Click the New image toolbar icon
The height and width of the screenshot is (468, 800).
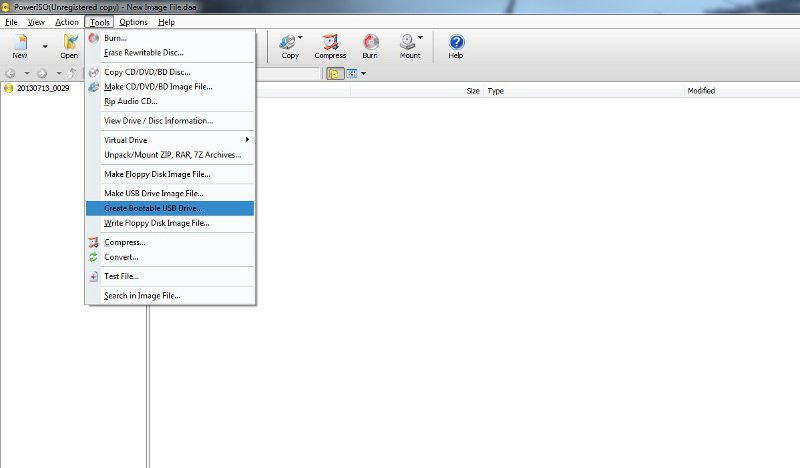coord(19,45)
